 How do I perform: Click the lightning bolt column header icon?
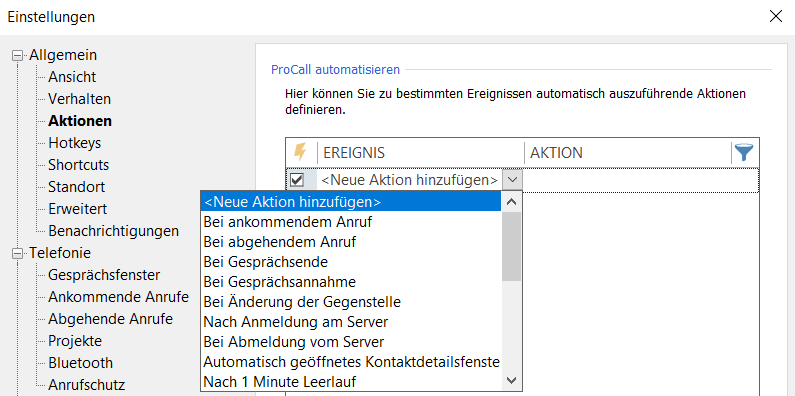click(301, 152)
